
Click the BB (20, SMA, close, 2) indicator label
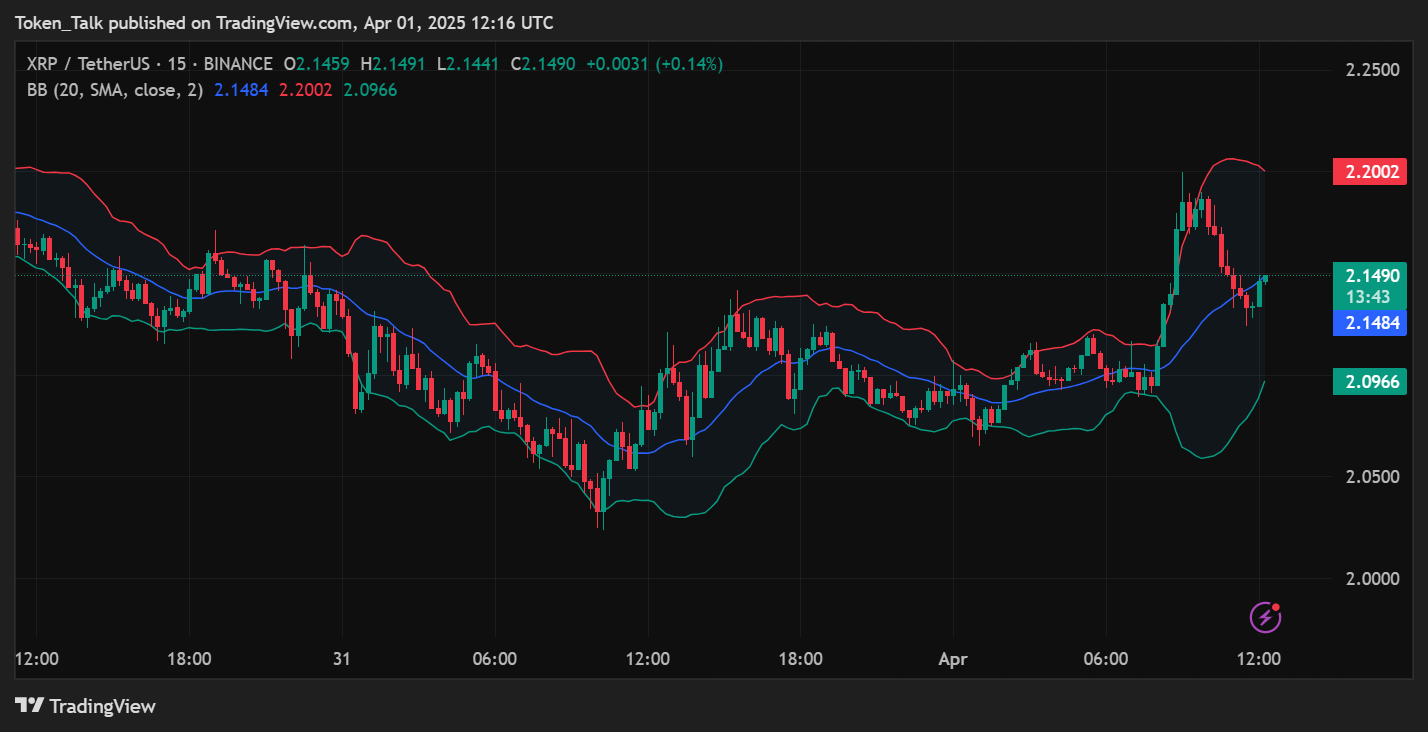(x=115, y=90)
